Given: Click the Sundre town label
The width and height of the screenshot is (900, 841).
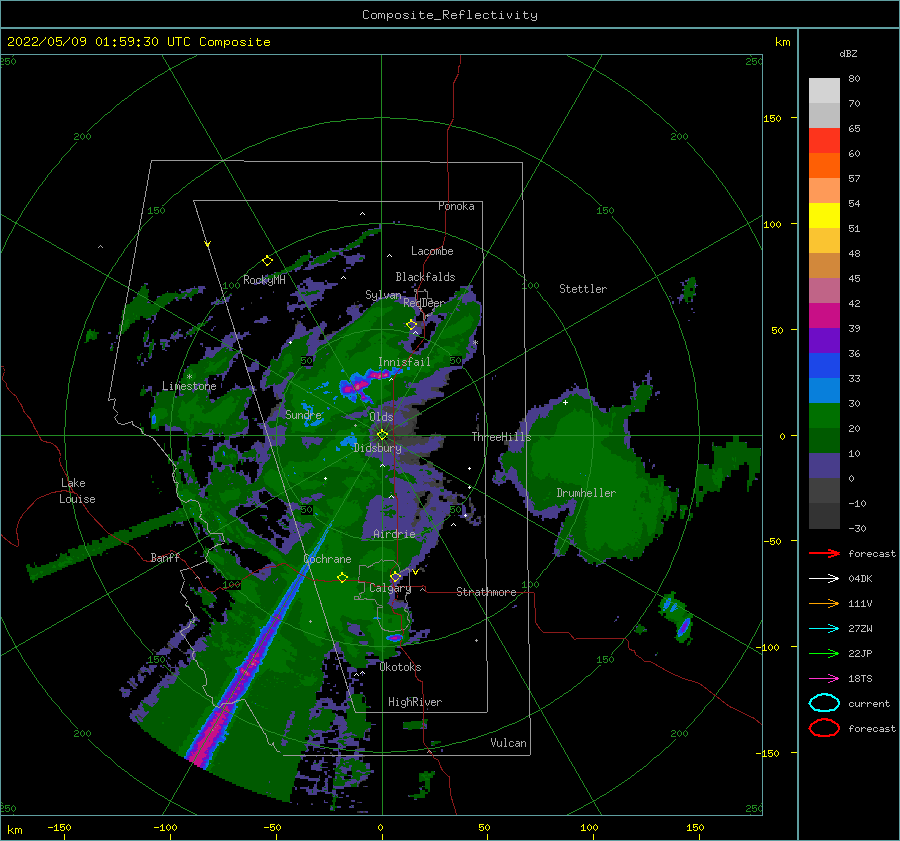Looking at the screenshot, I should coord(303,414).
